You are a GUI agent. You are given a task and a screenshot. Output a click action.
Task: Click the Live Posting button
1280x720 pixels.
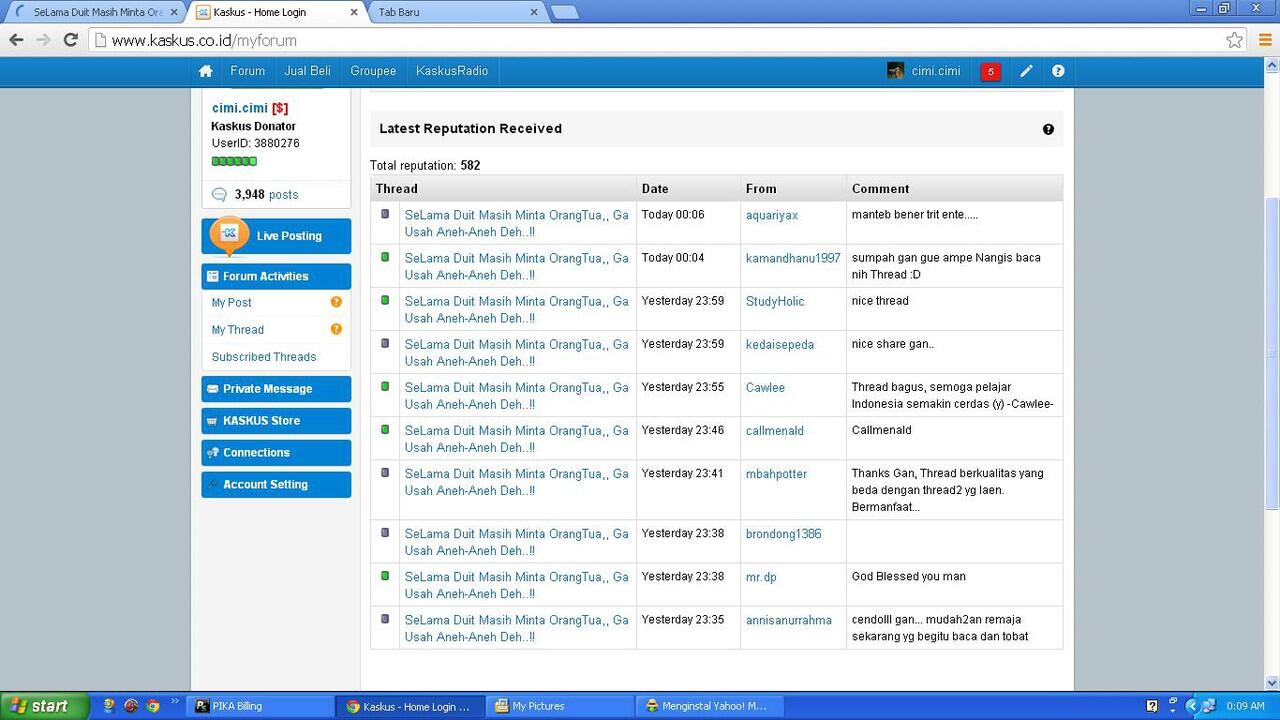tap(276, 236)
